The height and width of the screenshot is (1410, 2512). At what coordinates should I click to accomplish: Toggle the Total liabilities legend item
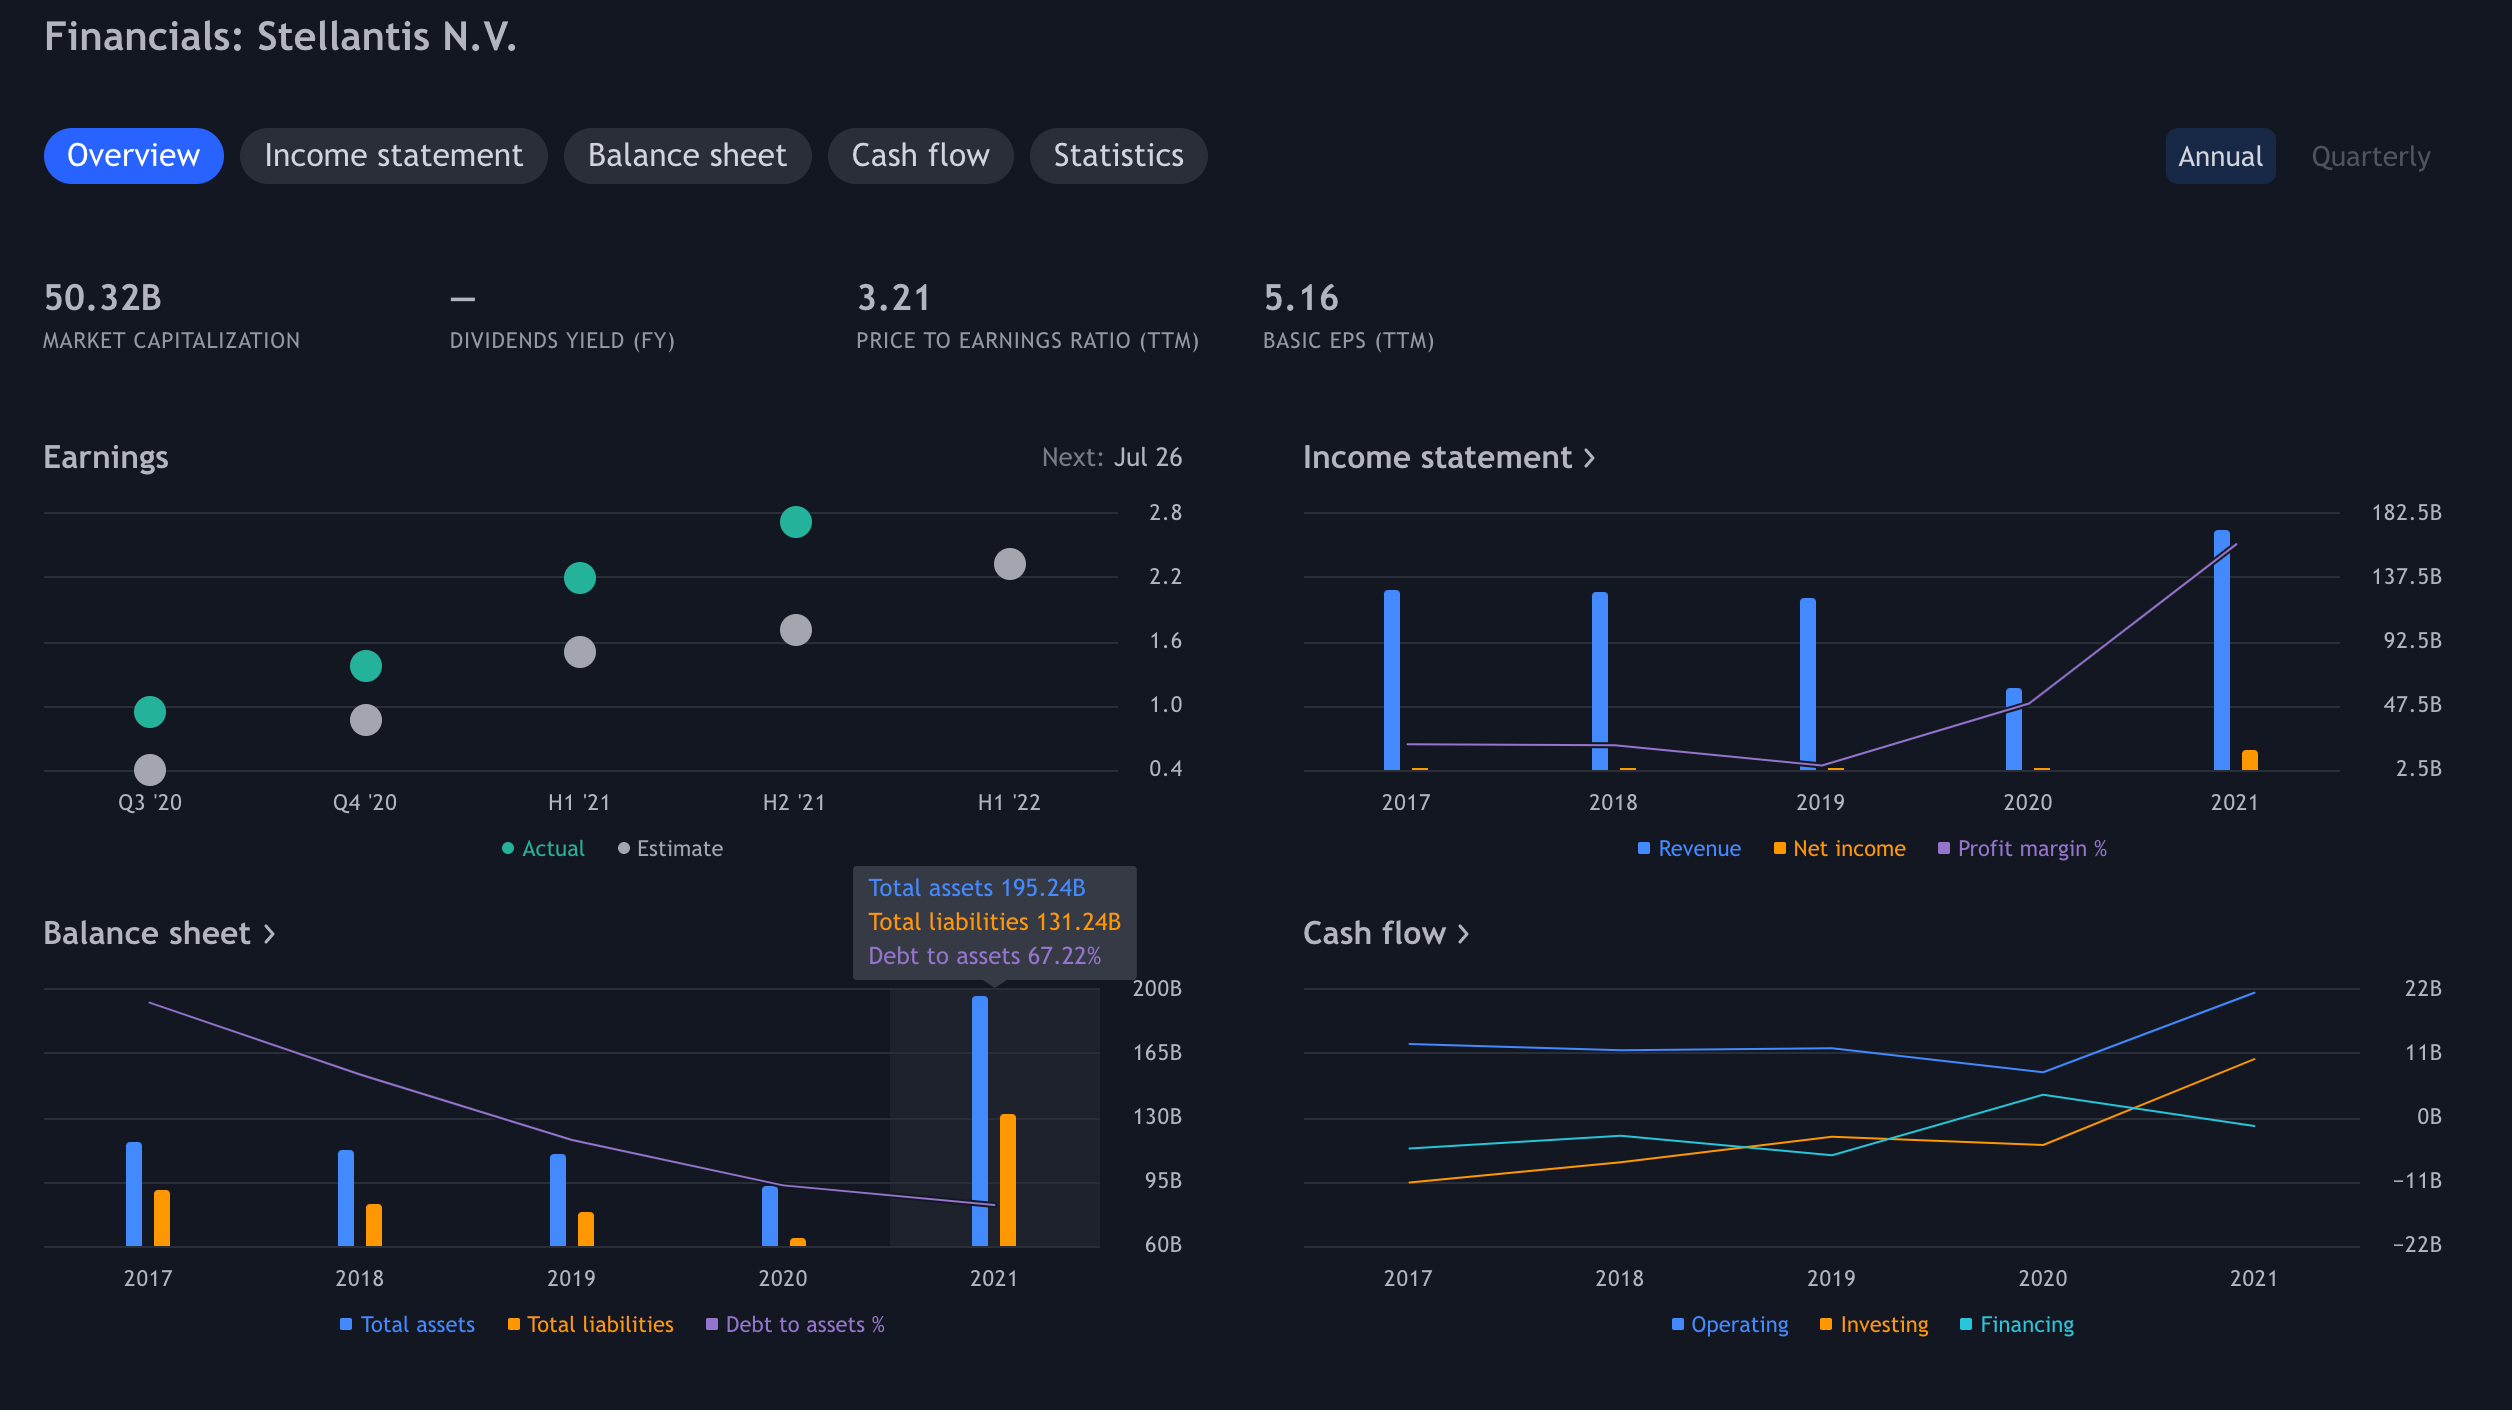pyautogui.click(x=590, y=1324)
